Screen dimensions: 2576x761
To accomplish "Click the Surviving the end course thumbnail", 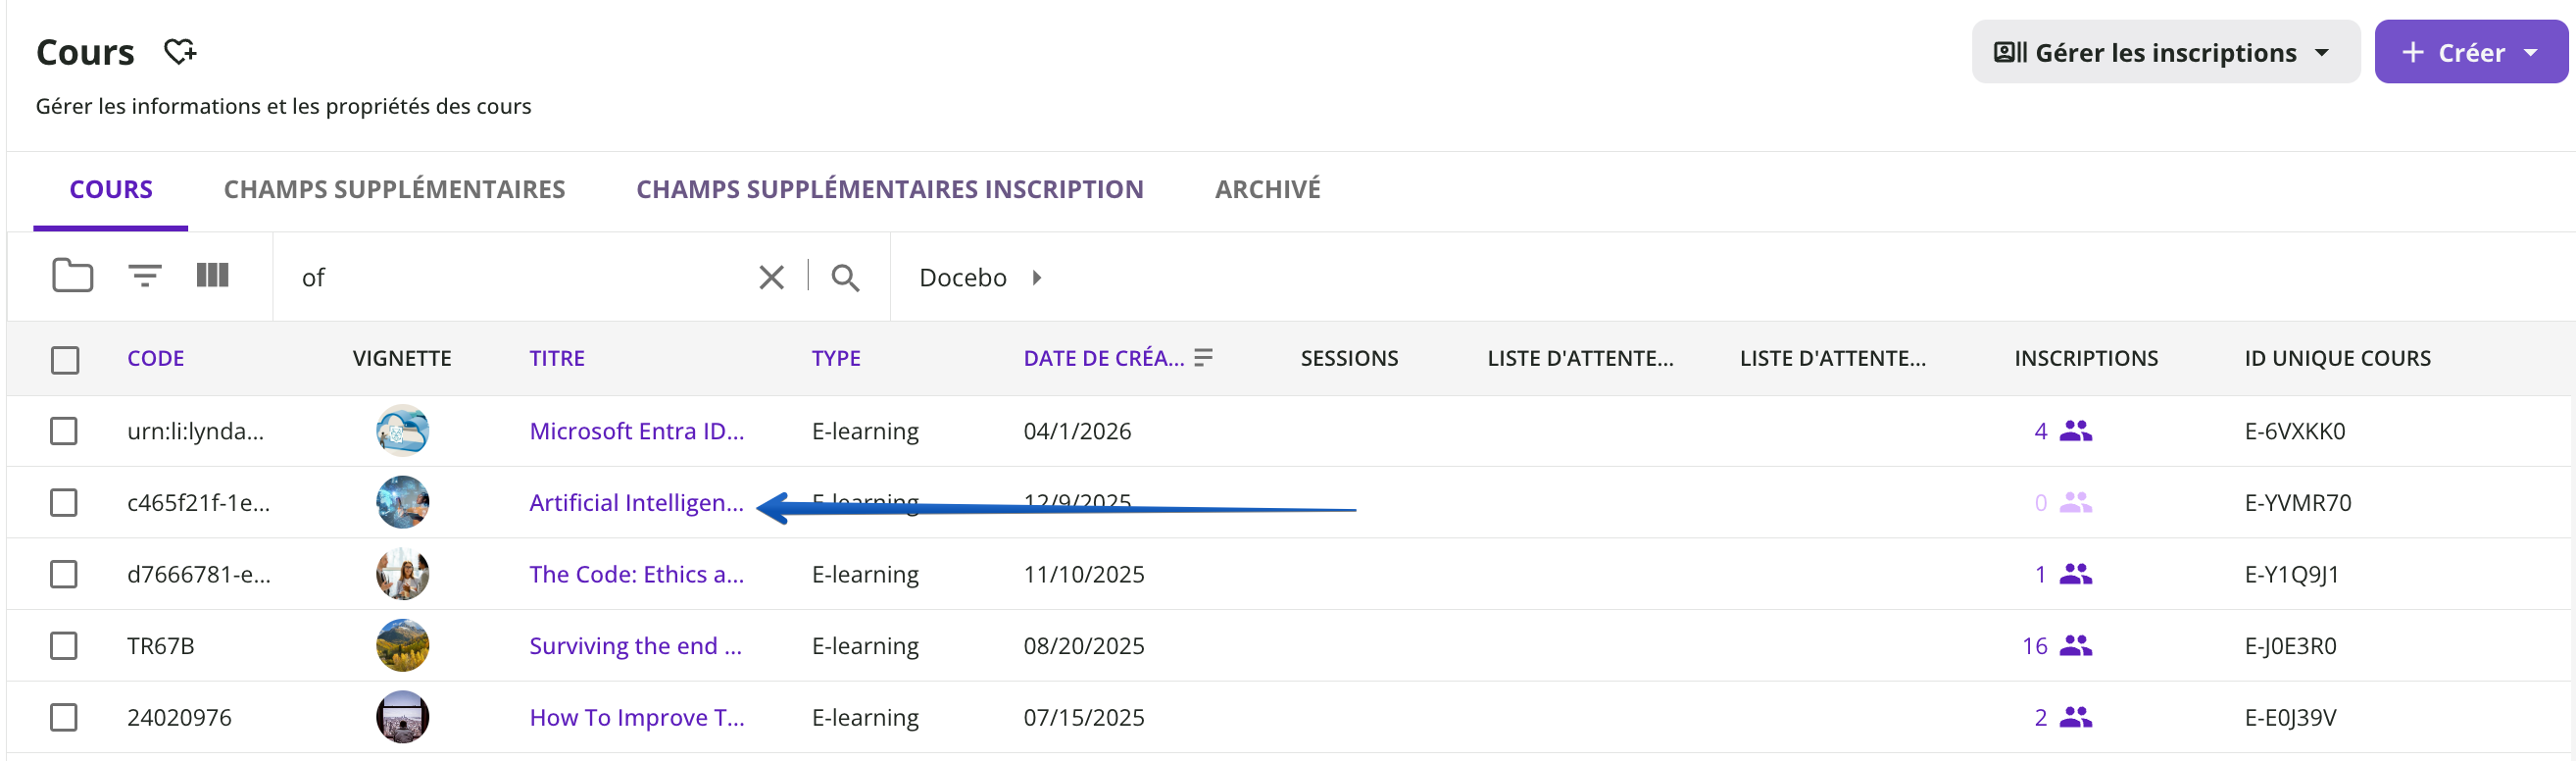I will tap(402, 645).
